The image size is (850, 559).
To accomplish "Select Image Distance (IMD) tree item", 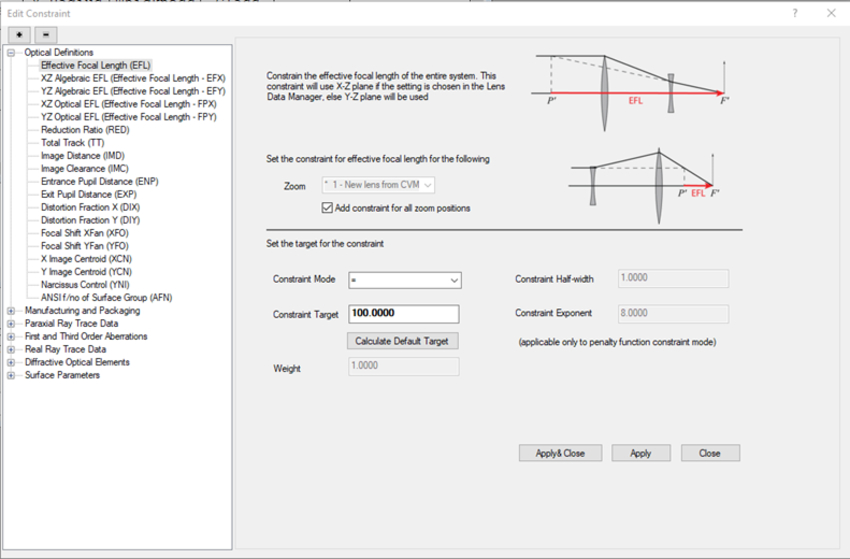I will 82,156.
